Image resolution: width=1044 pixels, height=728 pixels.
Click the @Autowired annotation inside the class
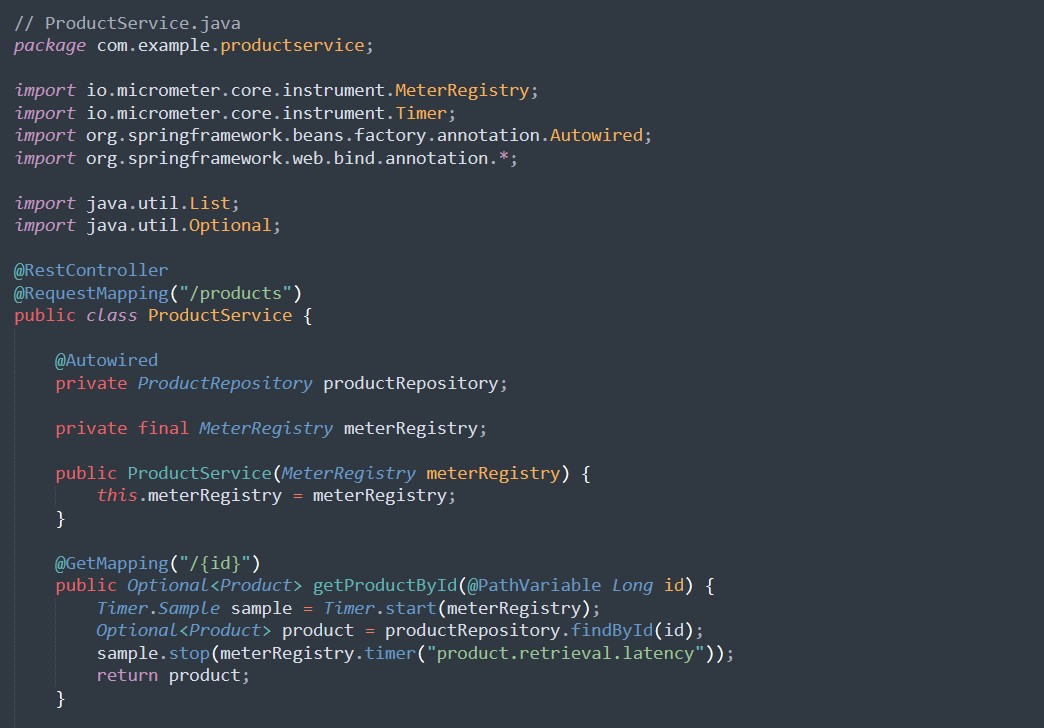click(106, 360)
